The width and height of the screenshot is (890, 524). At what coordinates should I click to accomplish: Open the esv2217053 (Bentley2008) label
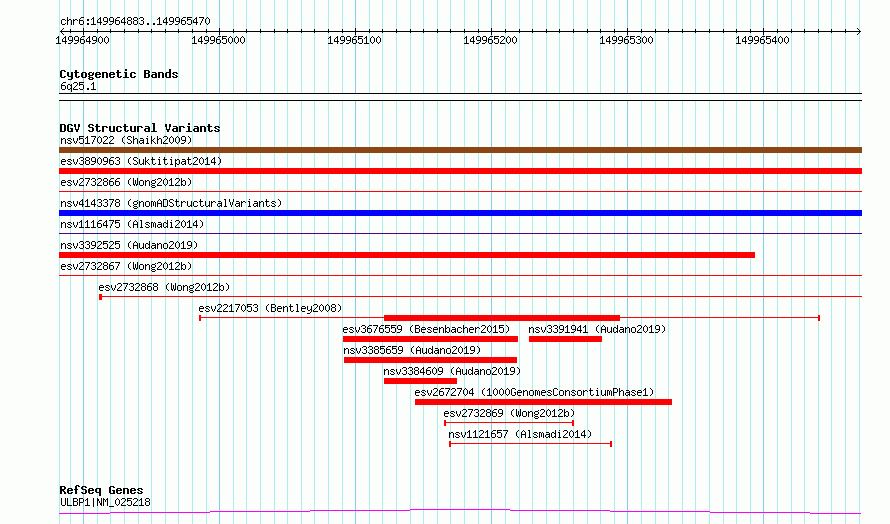[270, 308]
